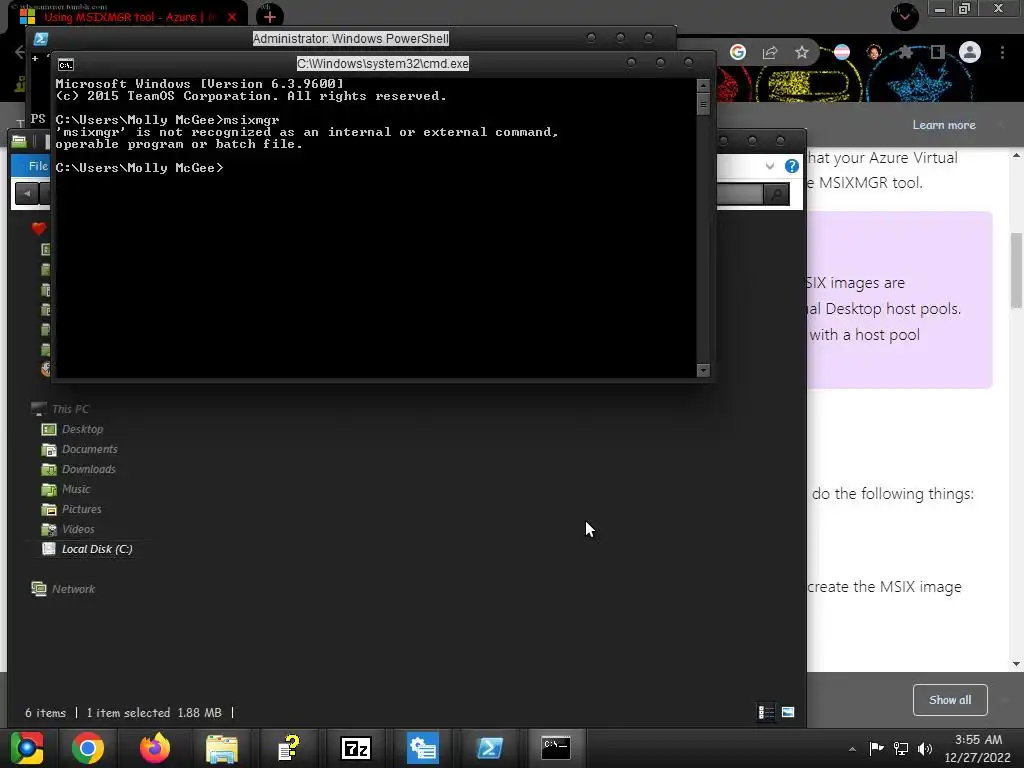Click cmd.exe scrollbar thumb

click(x=703, y=104)
